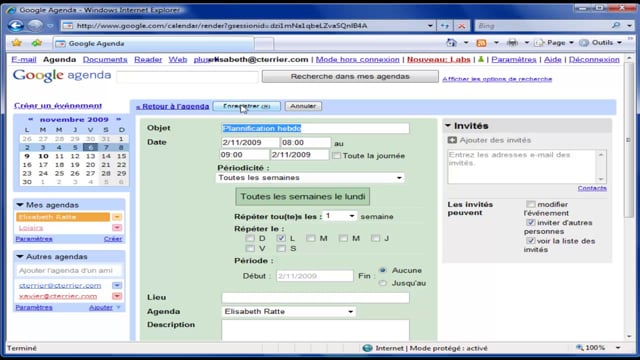Uncheck inviter d'autres personnes checkbox
Image resolution: width=640 pixels, height=360 pixels.
[x=530, y=222]
